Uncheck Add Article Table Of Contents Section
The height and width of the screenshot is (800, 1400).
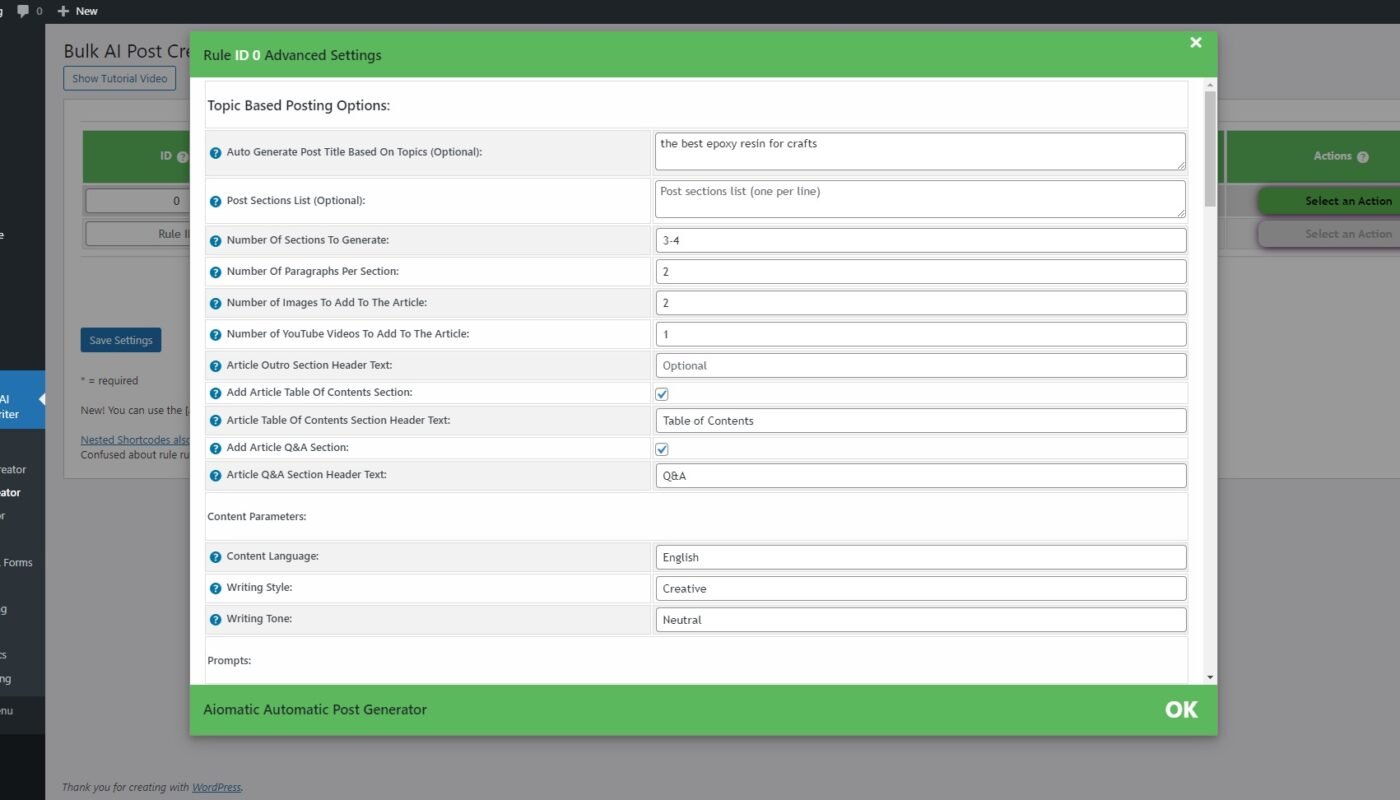click(662, 394)
